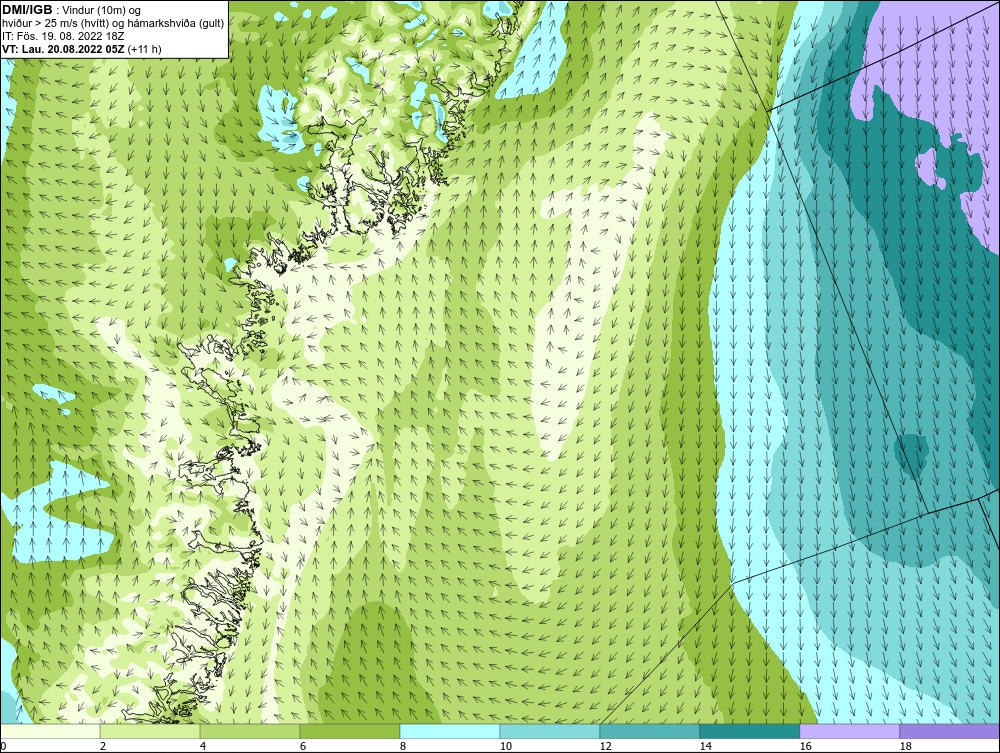Click legend label '18'
Viewport: 1000px width, 753px height.
906,746
